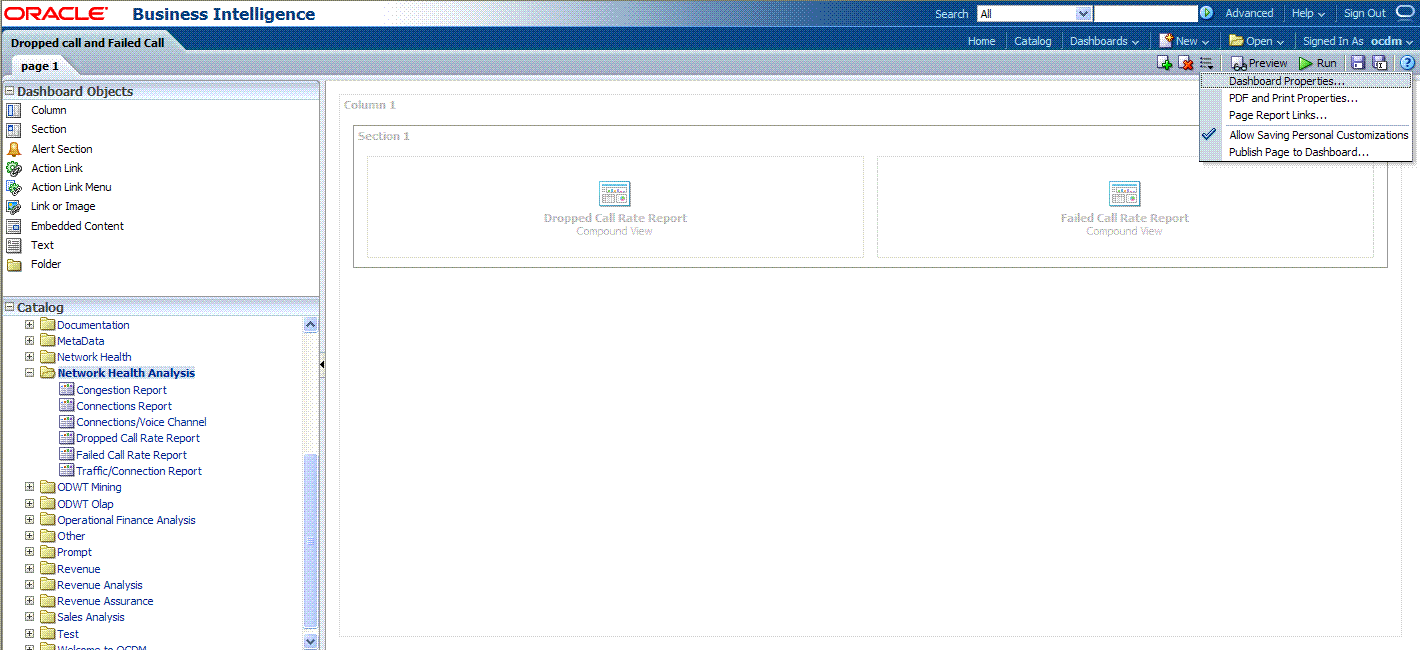Click the Run button
1420x650 pixels.
[x=1317, y=63]
